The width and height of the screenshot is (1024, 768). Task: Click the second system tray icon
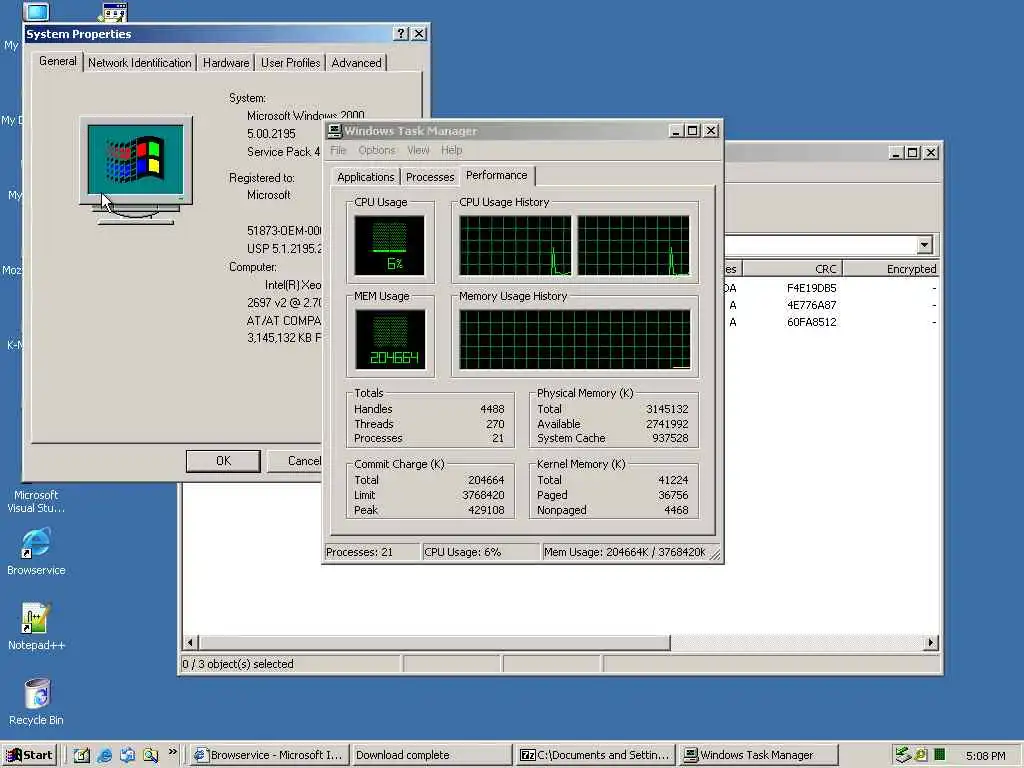click(x=921, y=754)
